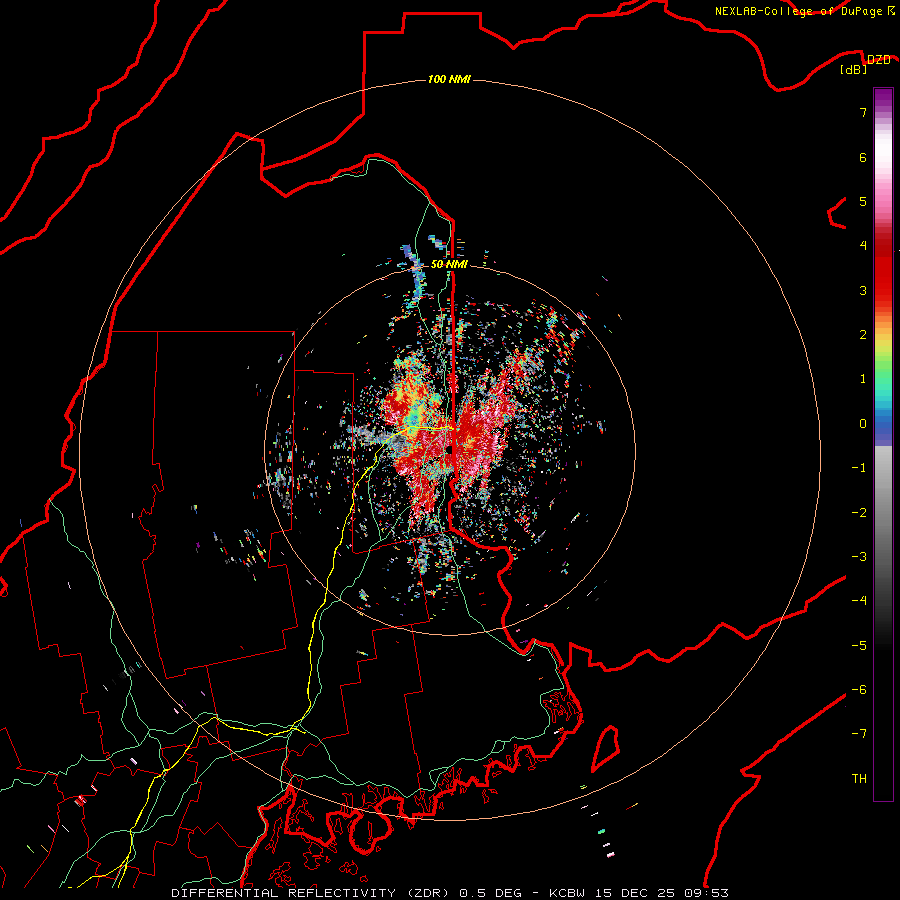Click the 50 NMI range ring label
This screenshot has height=900, width=900.
coord(449,264)
